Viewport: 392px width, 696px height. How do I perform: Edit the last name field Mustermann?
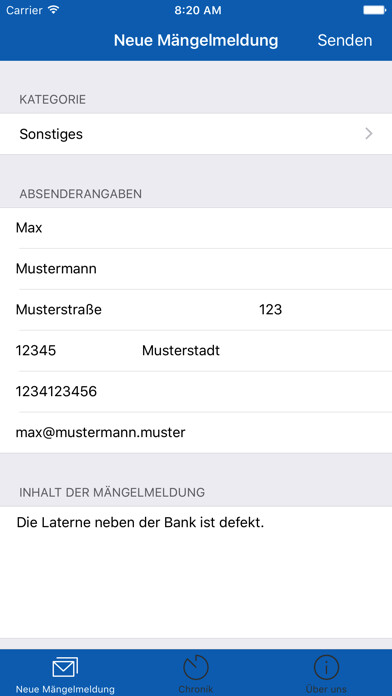coord(196,269)
